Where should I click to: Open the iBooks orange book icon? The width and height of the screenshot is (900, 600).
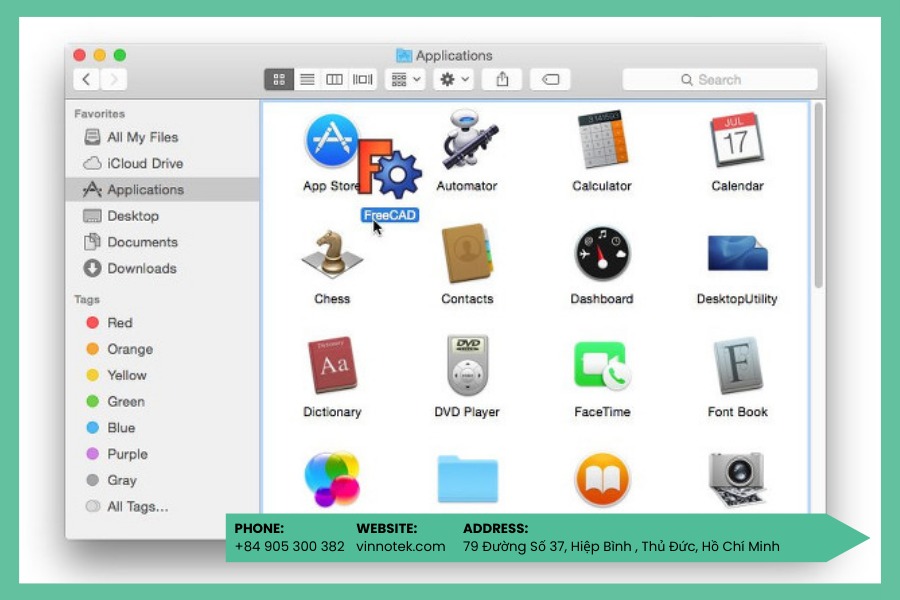tap(602, 479)
